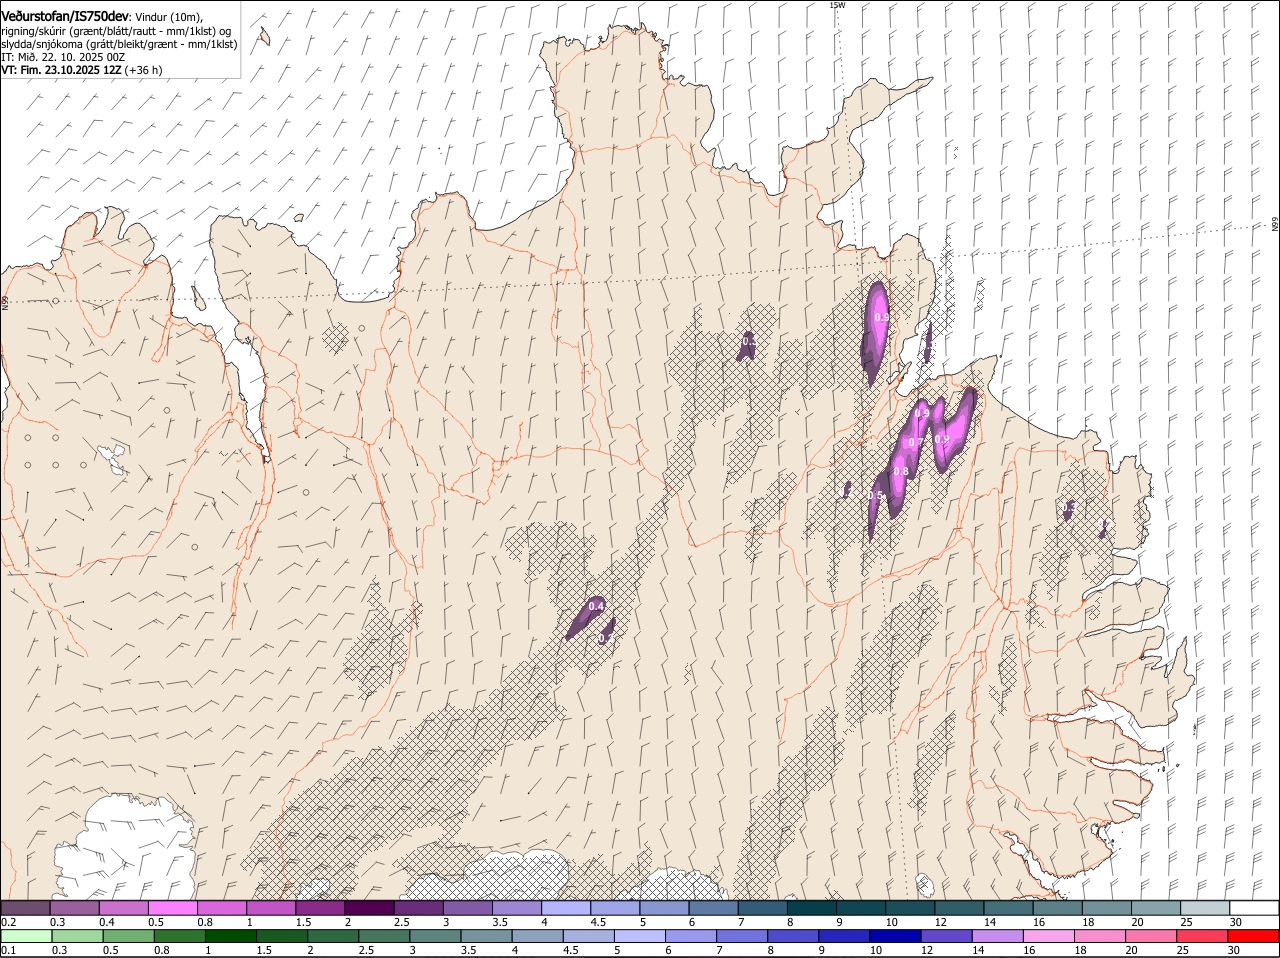Click the 0.2 label under the upper snow legend
1280x958 pixels.
(8, 921)
